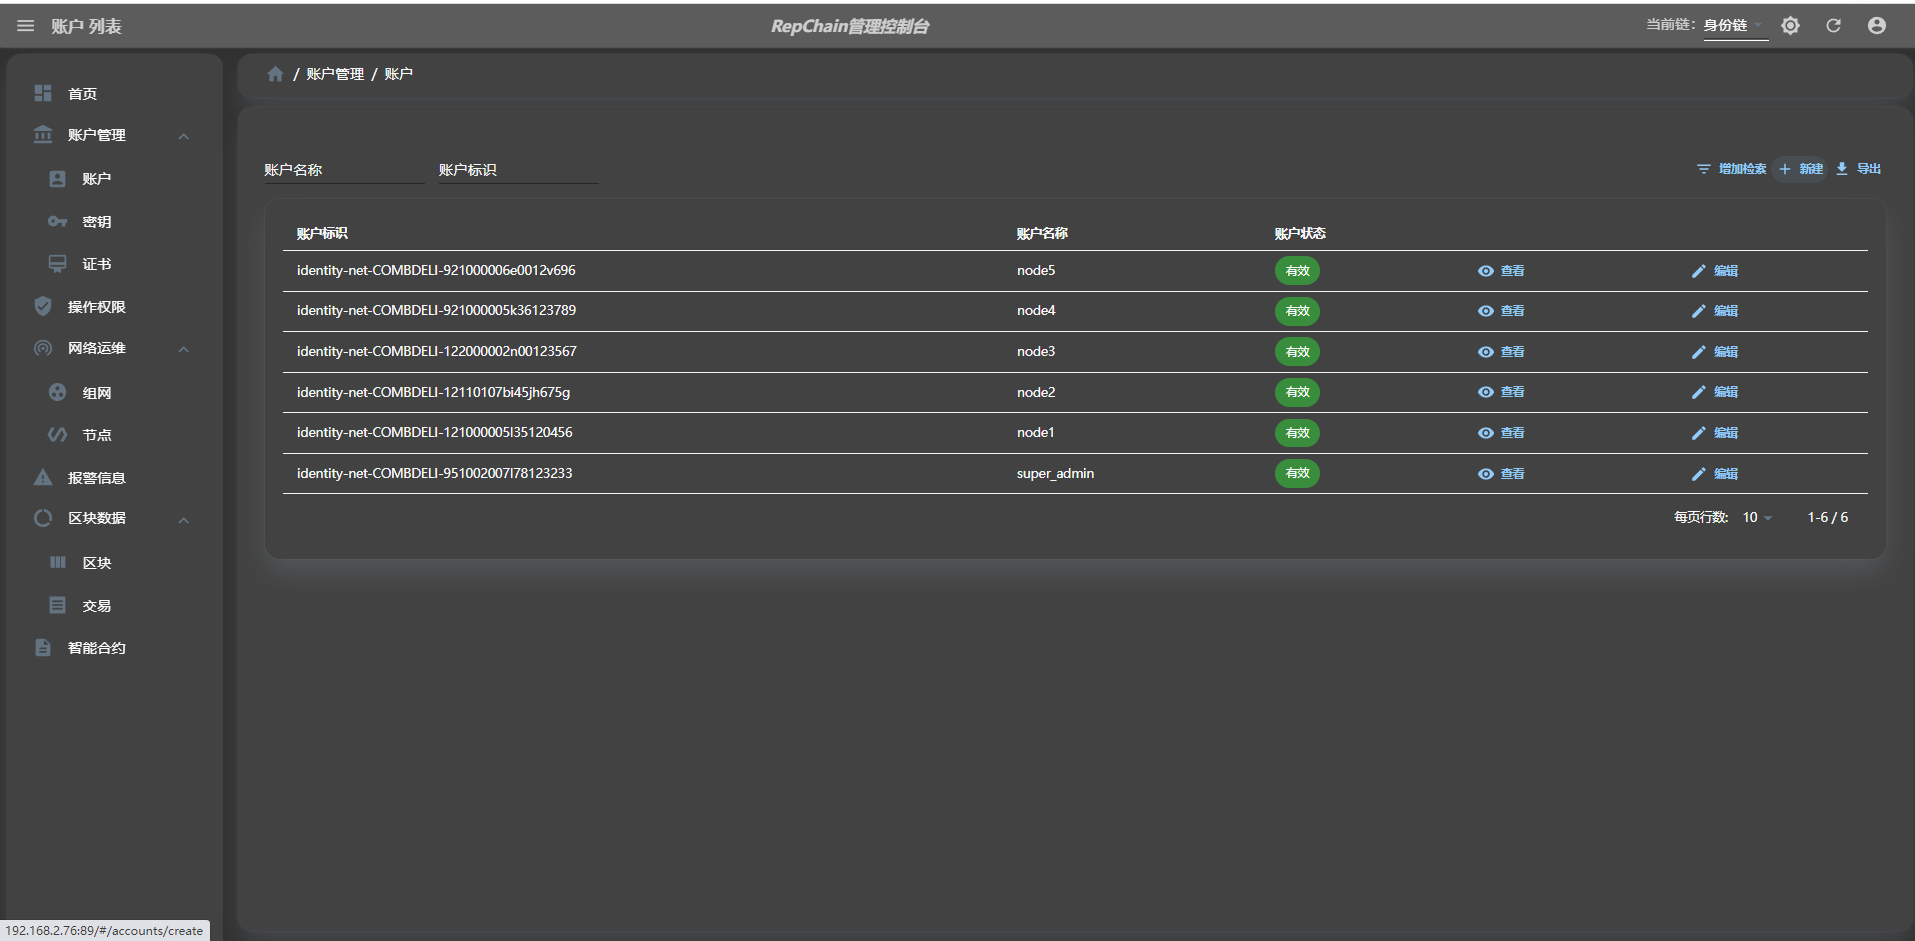Click 编辑 label for node1 row
The height and width of the screenshot is (941, 1915).
pyautogui.click(x=1726, y=433)
